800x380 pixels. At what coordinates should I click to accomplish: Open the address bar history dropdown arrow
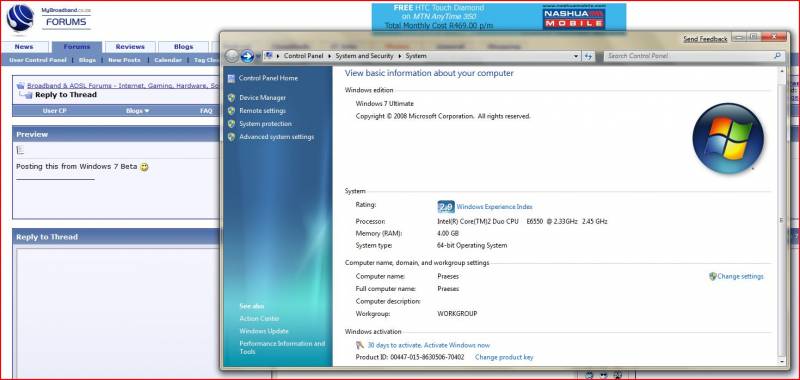(x=577, y=56)
